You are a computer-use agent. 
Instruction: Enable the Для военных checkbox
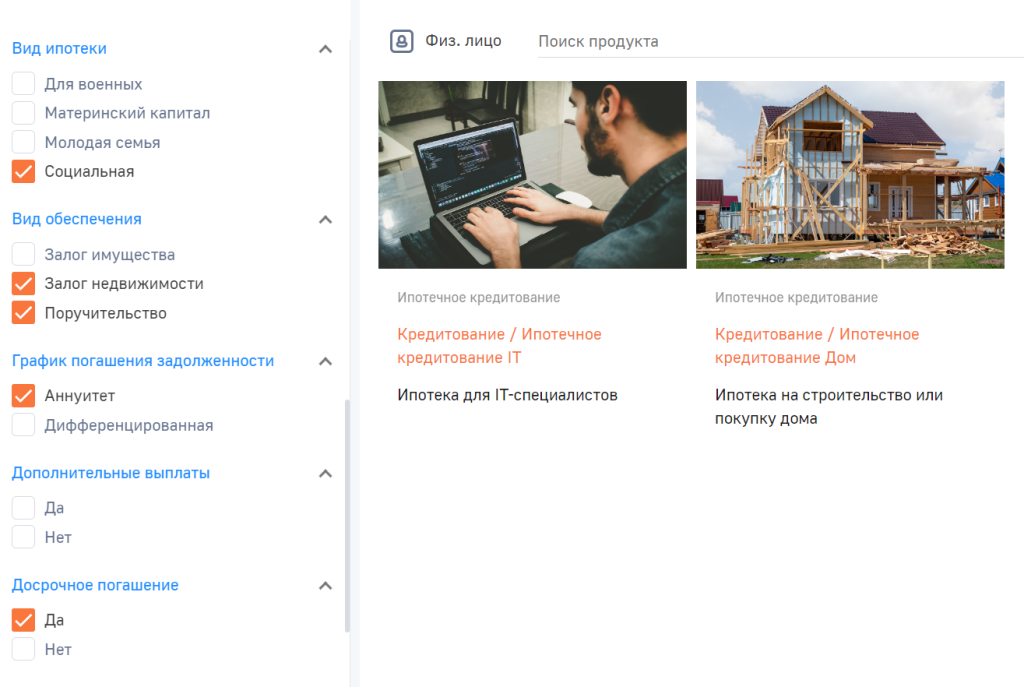(24, 84)
